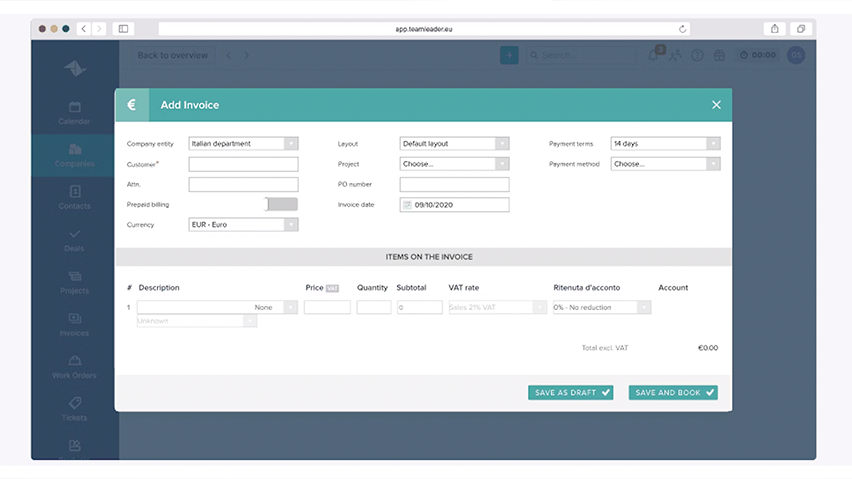Click the Search field
This screenshot has height=479, width=852.
point(581,55)
